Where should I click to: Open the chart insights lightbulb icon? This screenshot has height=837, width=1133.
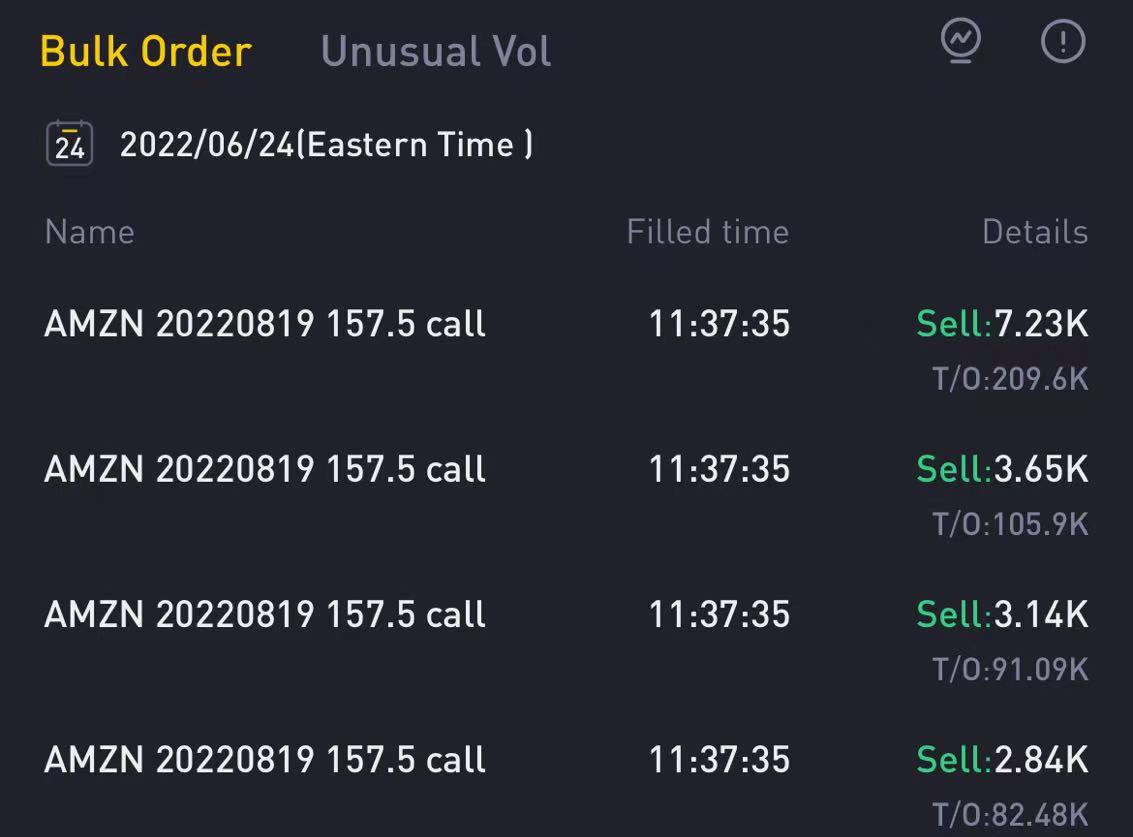pyautogui.click(x=961, y=42)
